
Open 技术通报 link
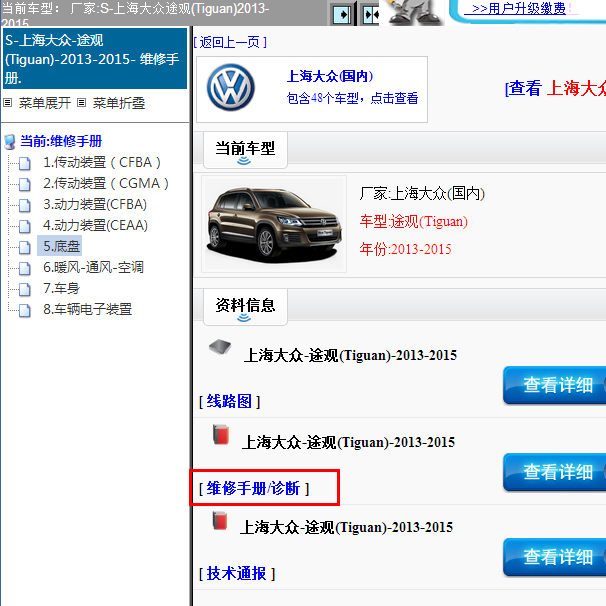click(x=236, y=573)
